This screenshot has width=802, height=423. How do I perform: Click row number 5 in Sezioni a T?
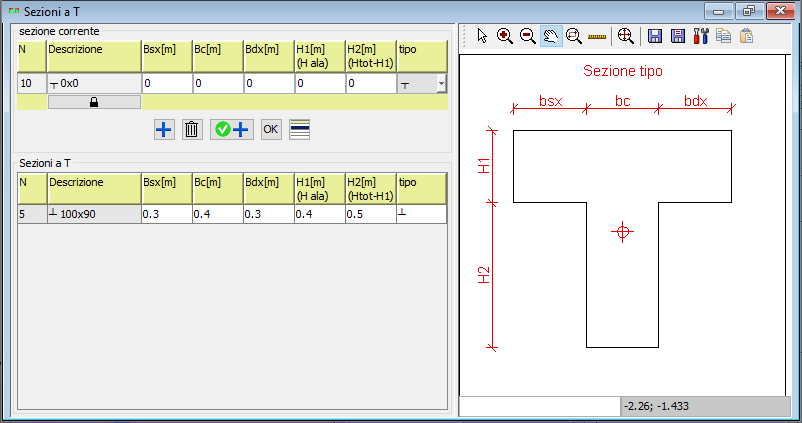(x=32, y=214)
